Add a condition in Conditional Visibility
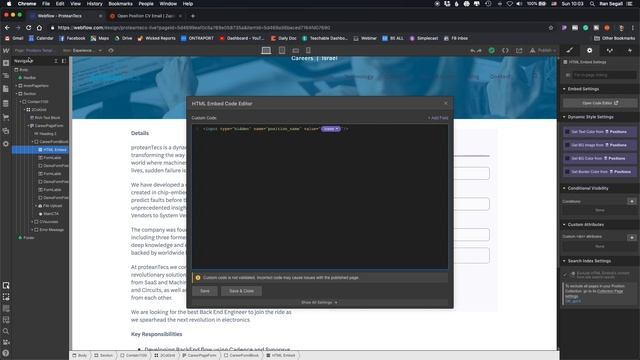Screen dimensions: 640x360 click(631, 201)
